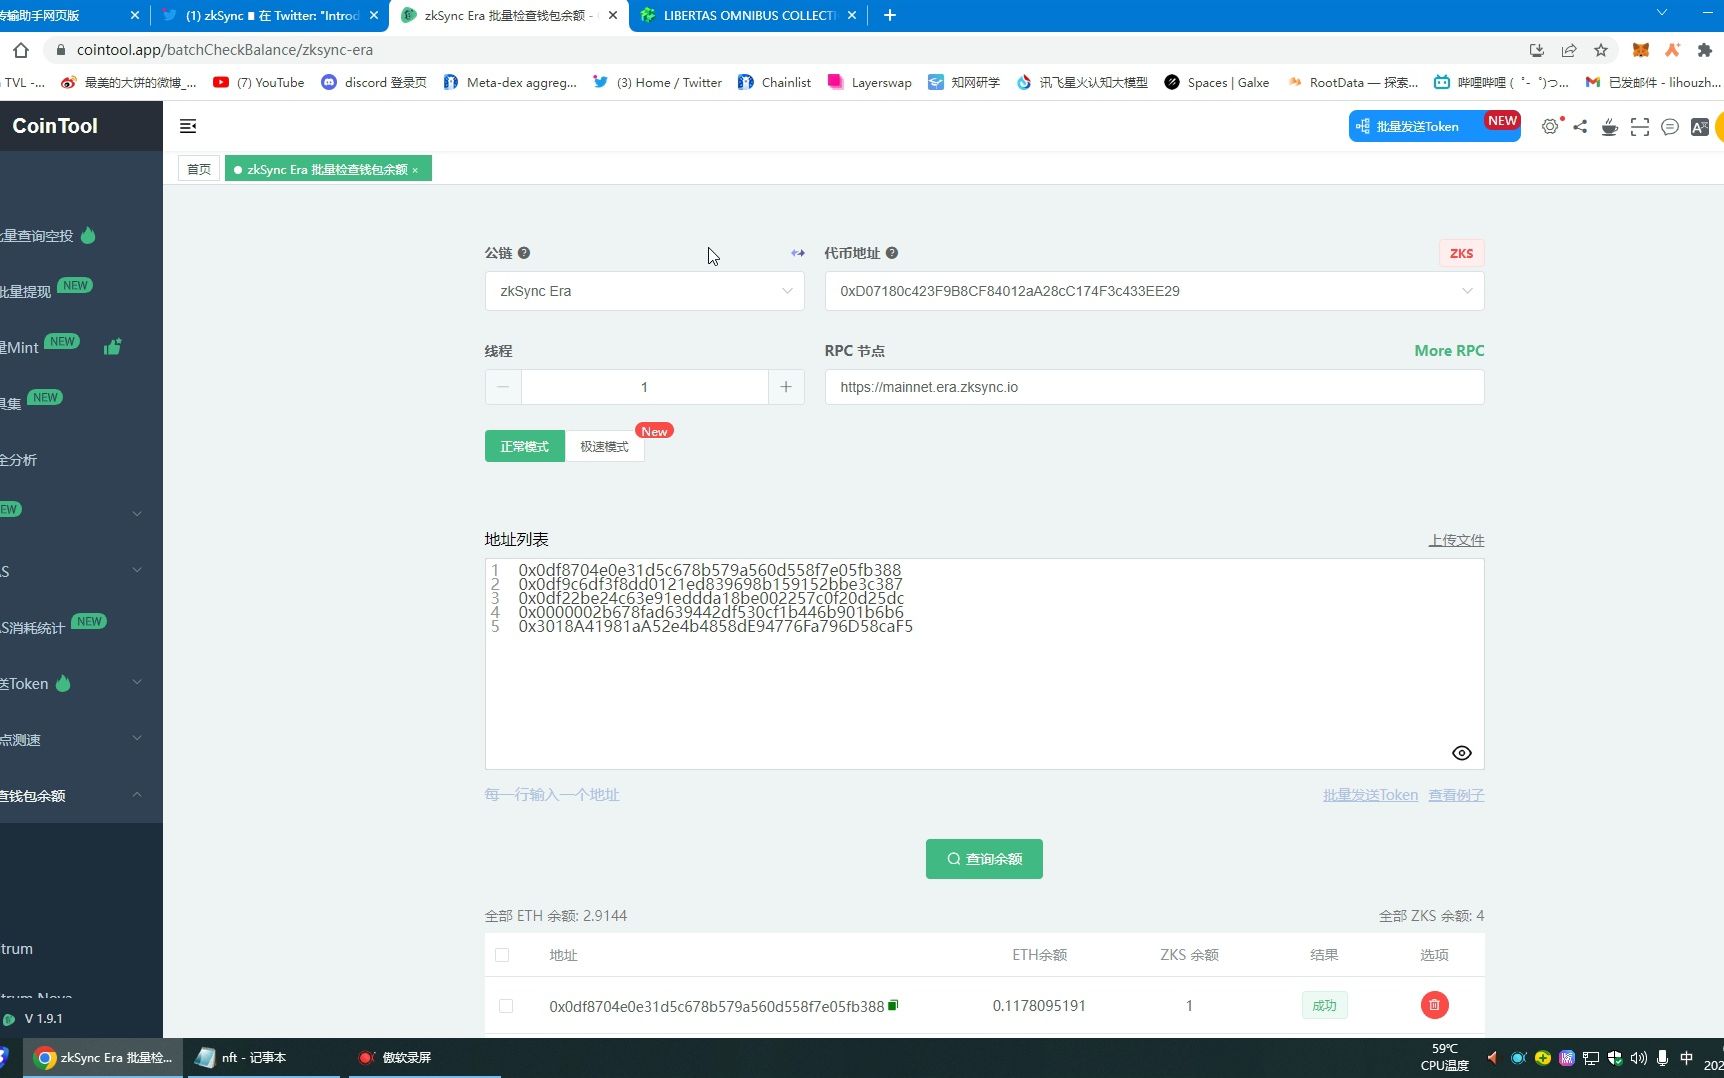Open the chat bubble feedback icon
Viewport: 1724px width, 1078px height.
point(1670,126)
